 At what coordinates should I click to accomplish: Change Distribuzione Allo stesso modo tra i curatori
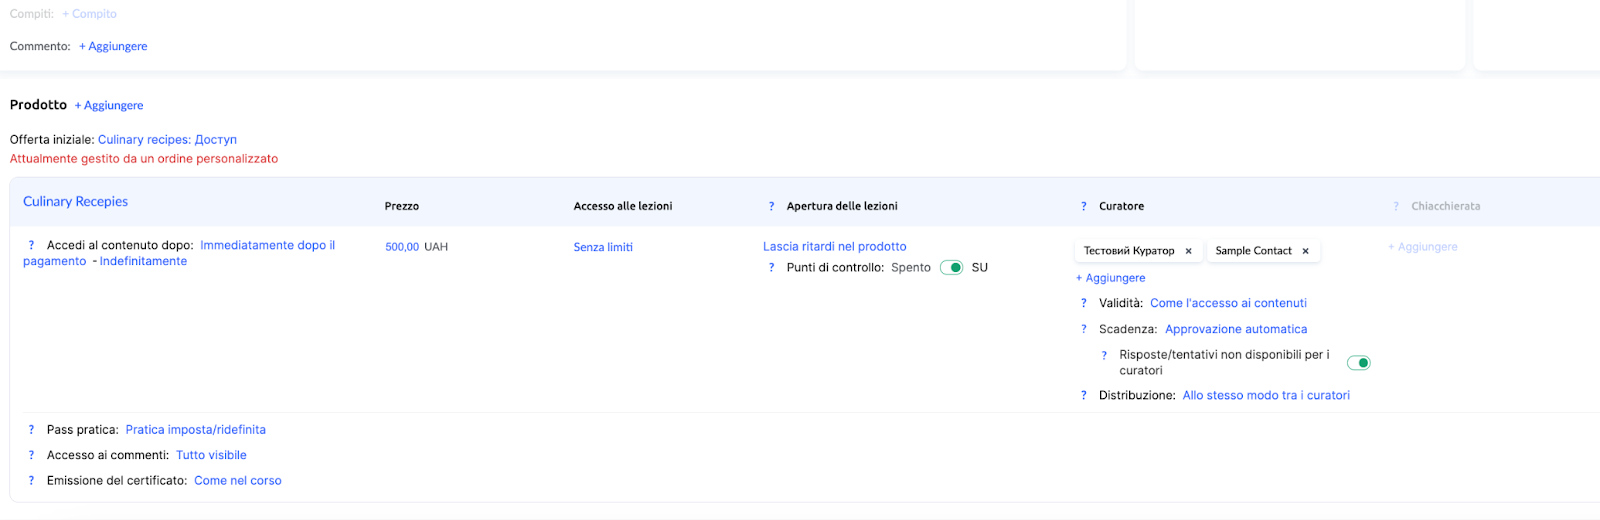click(x=1265, y=396)
